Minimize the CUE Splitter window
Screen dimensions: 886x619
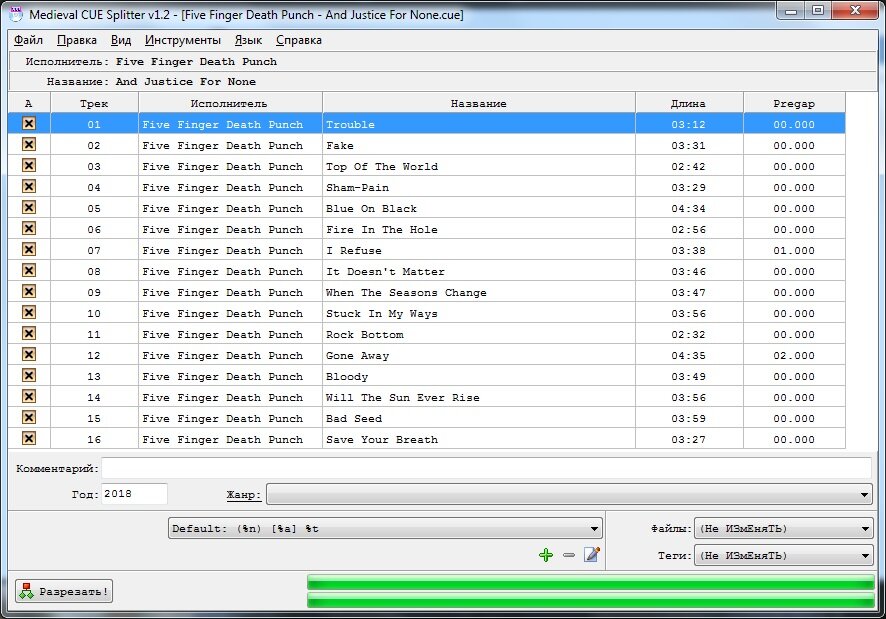point(791,11)
